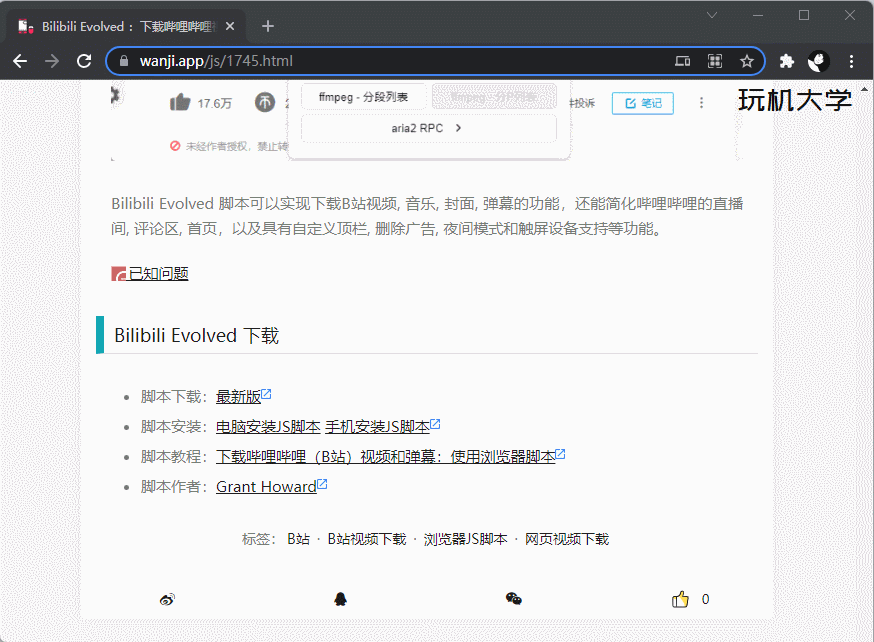Select the Bilibili Evolved tab

coord(126,26)
